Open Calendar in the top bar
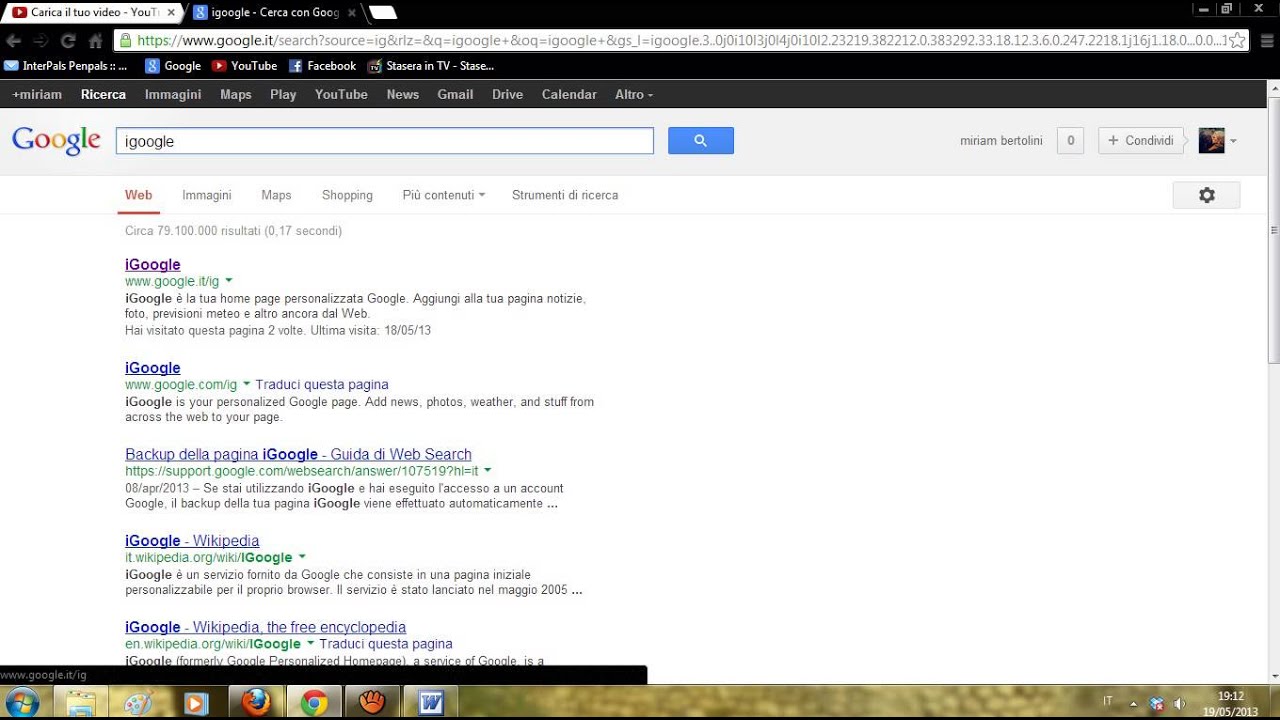 click(569, 94)
